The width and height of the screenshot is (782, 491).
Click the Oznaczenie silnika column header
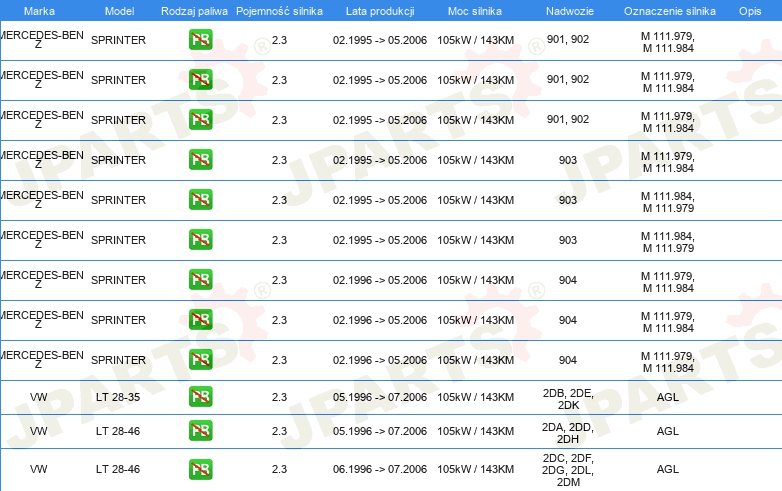(x=667, y=10)
